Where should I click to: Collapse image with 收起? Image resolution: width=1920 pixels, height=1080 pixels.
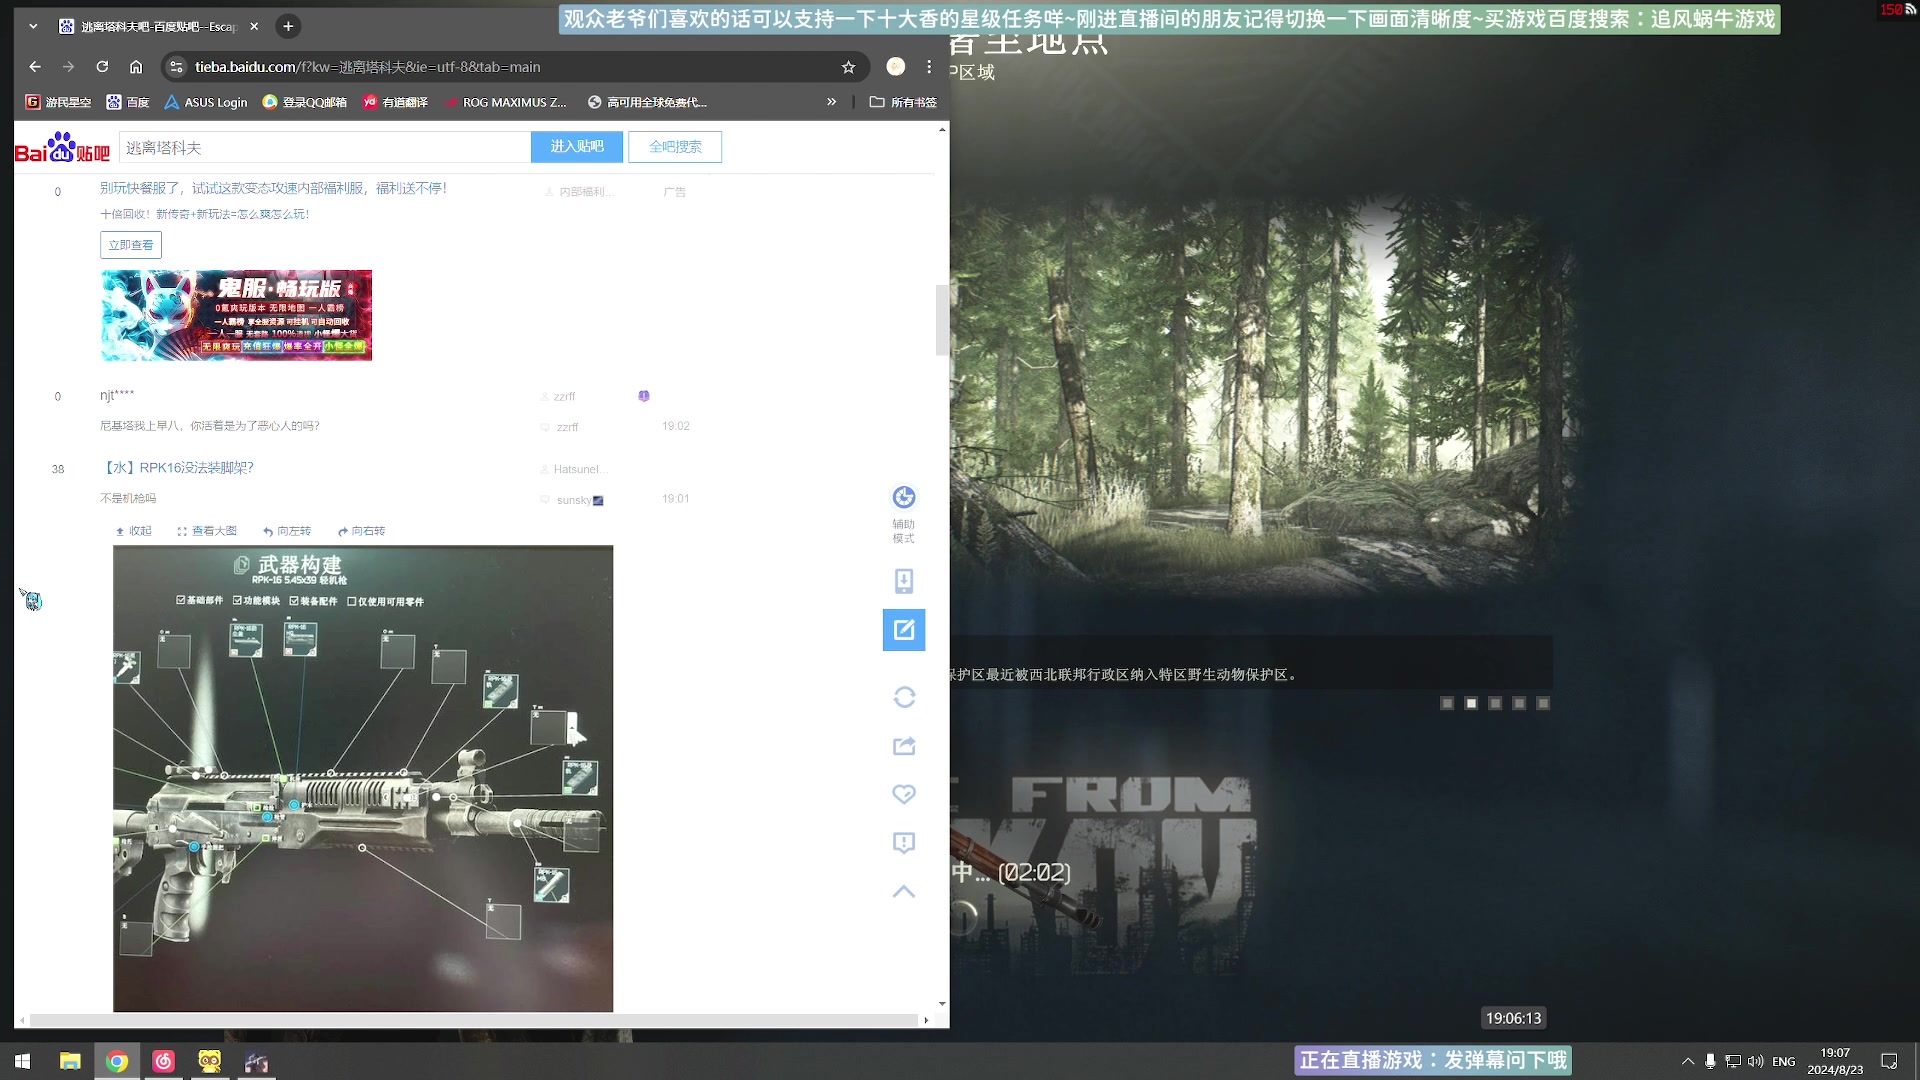click(134, 531)
